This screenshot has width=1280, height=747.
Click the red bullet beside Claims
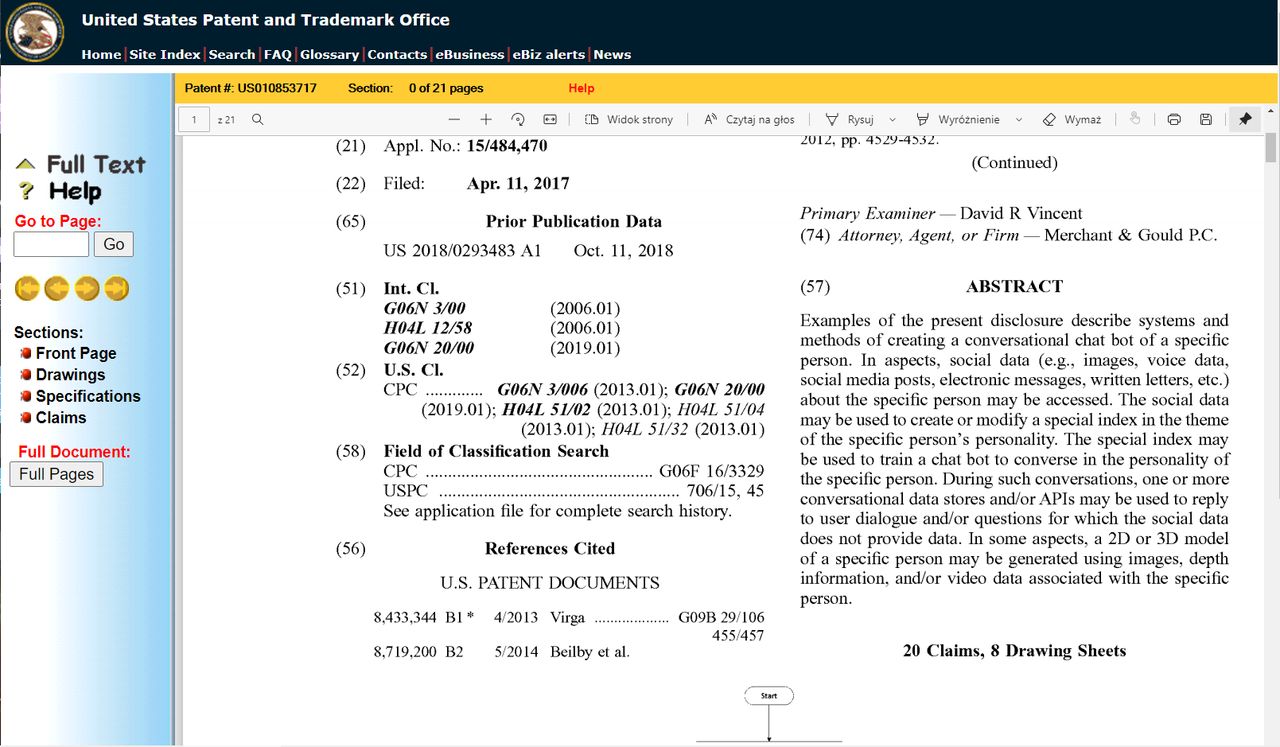pyautogui.click(x=26, y=418)
